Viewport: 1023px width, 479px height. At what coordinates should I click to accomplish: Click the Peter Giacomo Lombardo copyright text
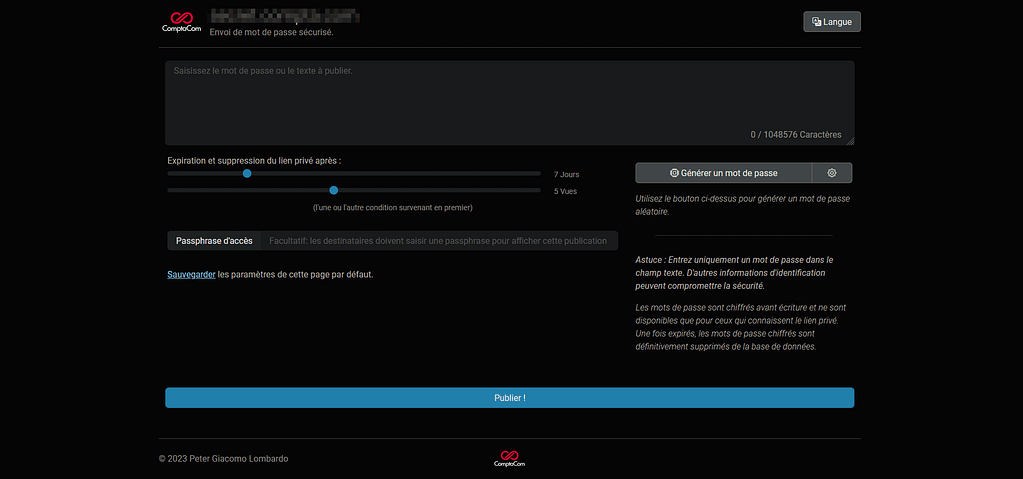click(223, 459)
